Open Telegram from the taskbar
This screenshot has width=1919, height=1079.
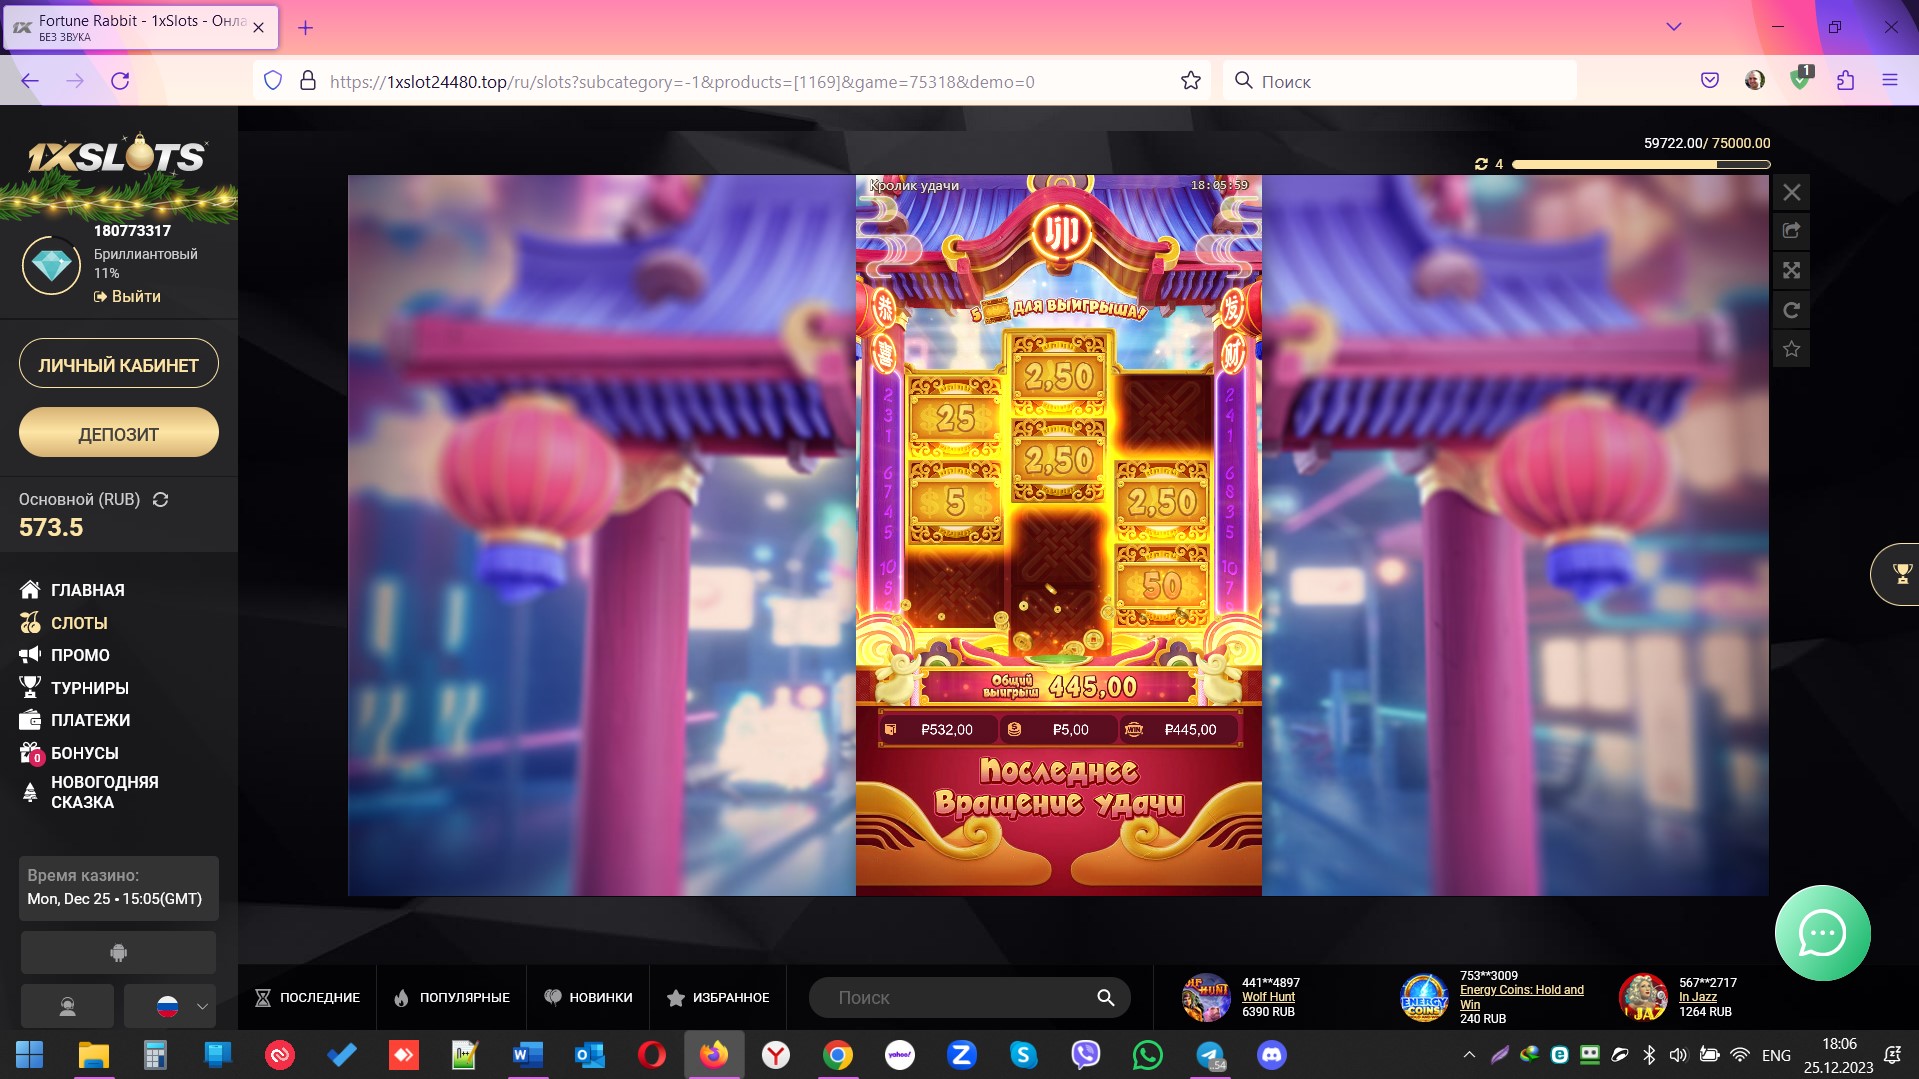(1210, 1055)
